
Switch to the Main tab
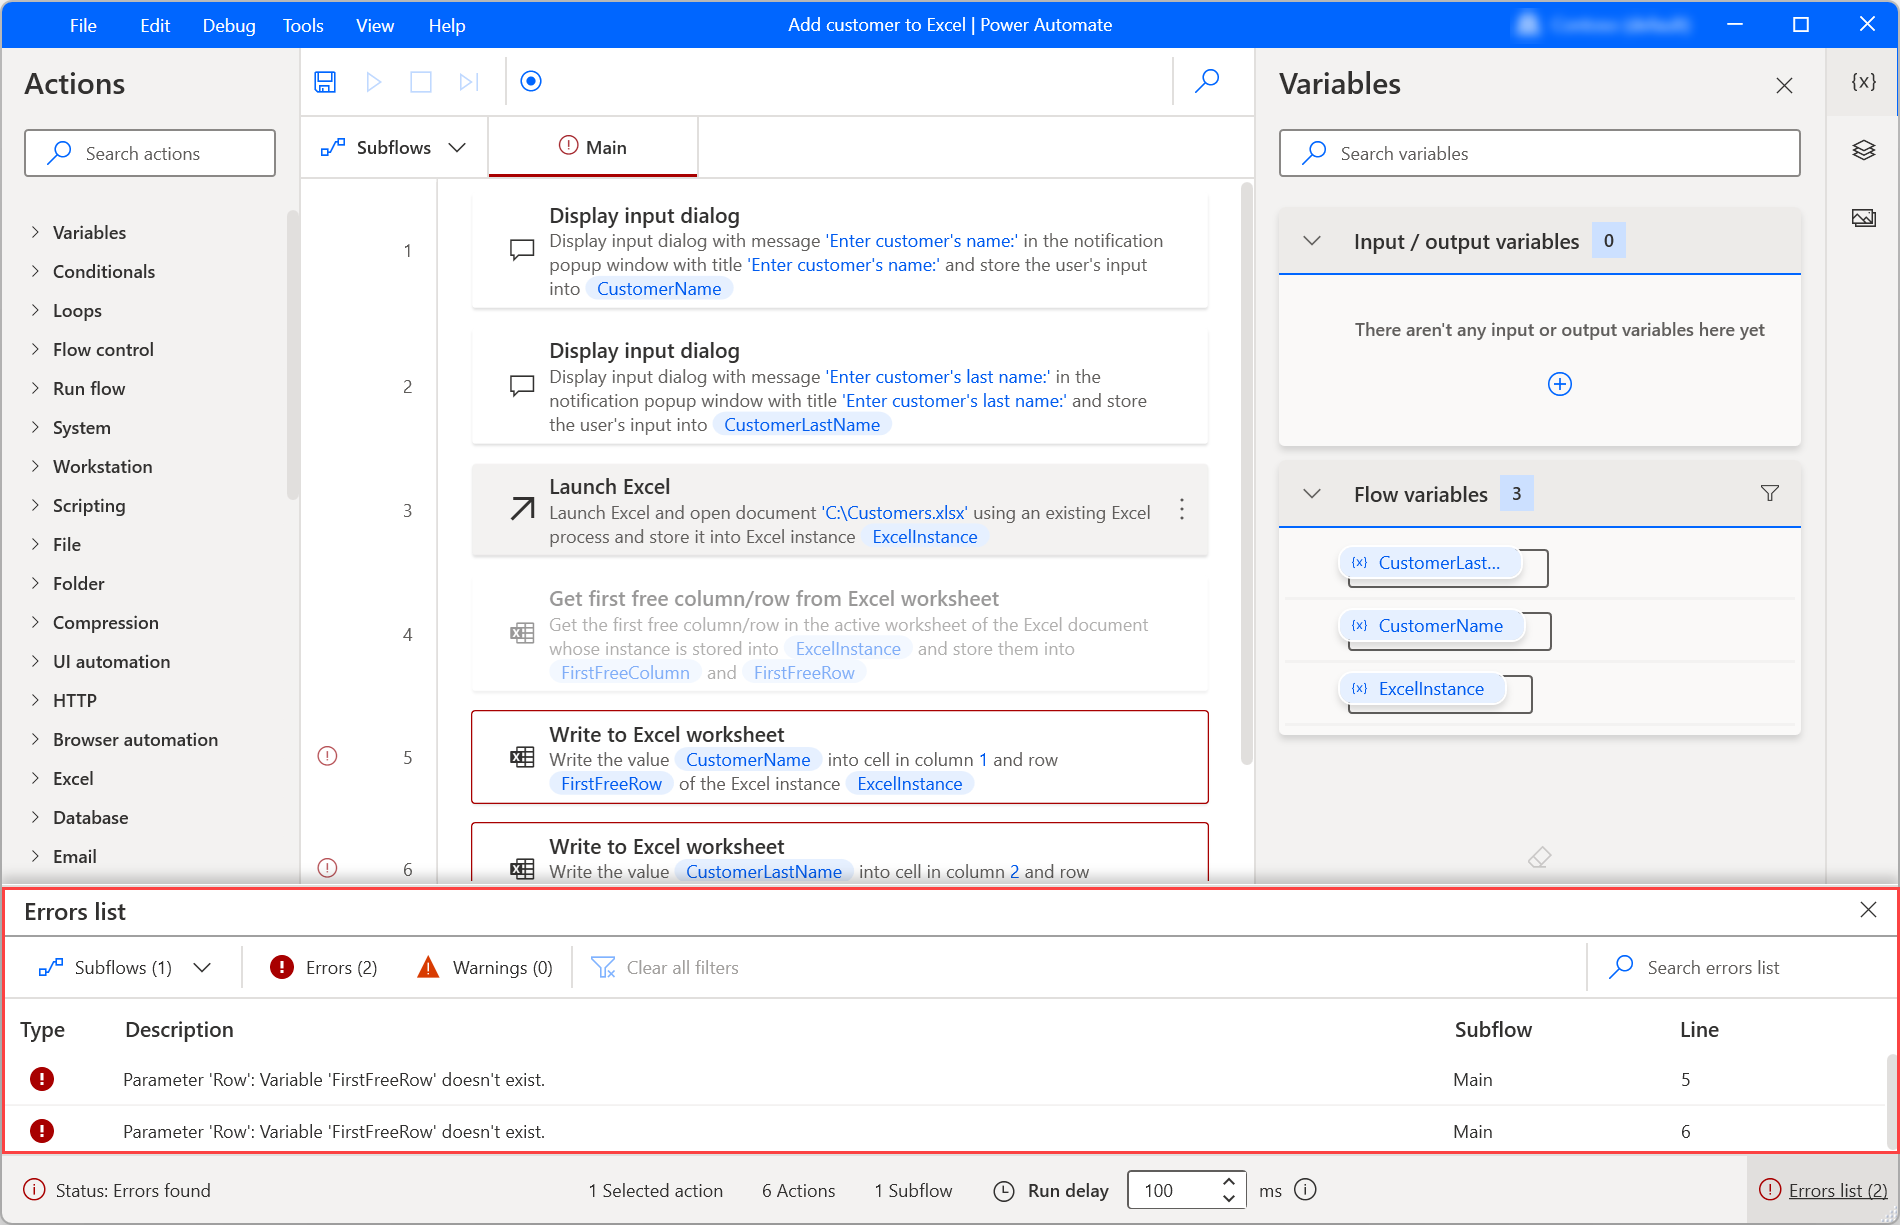(x=592, y=146)
